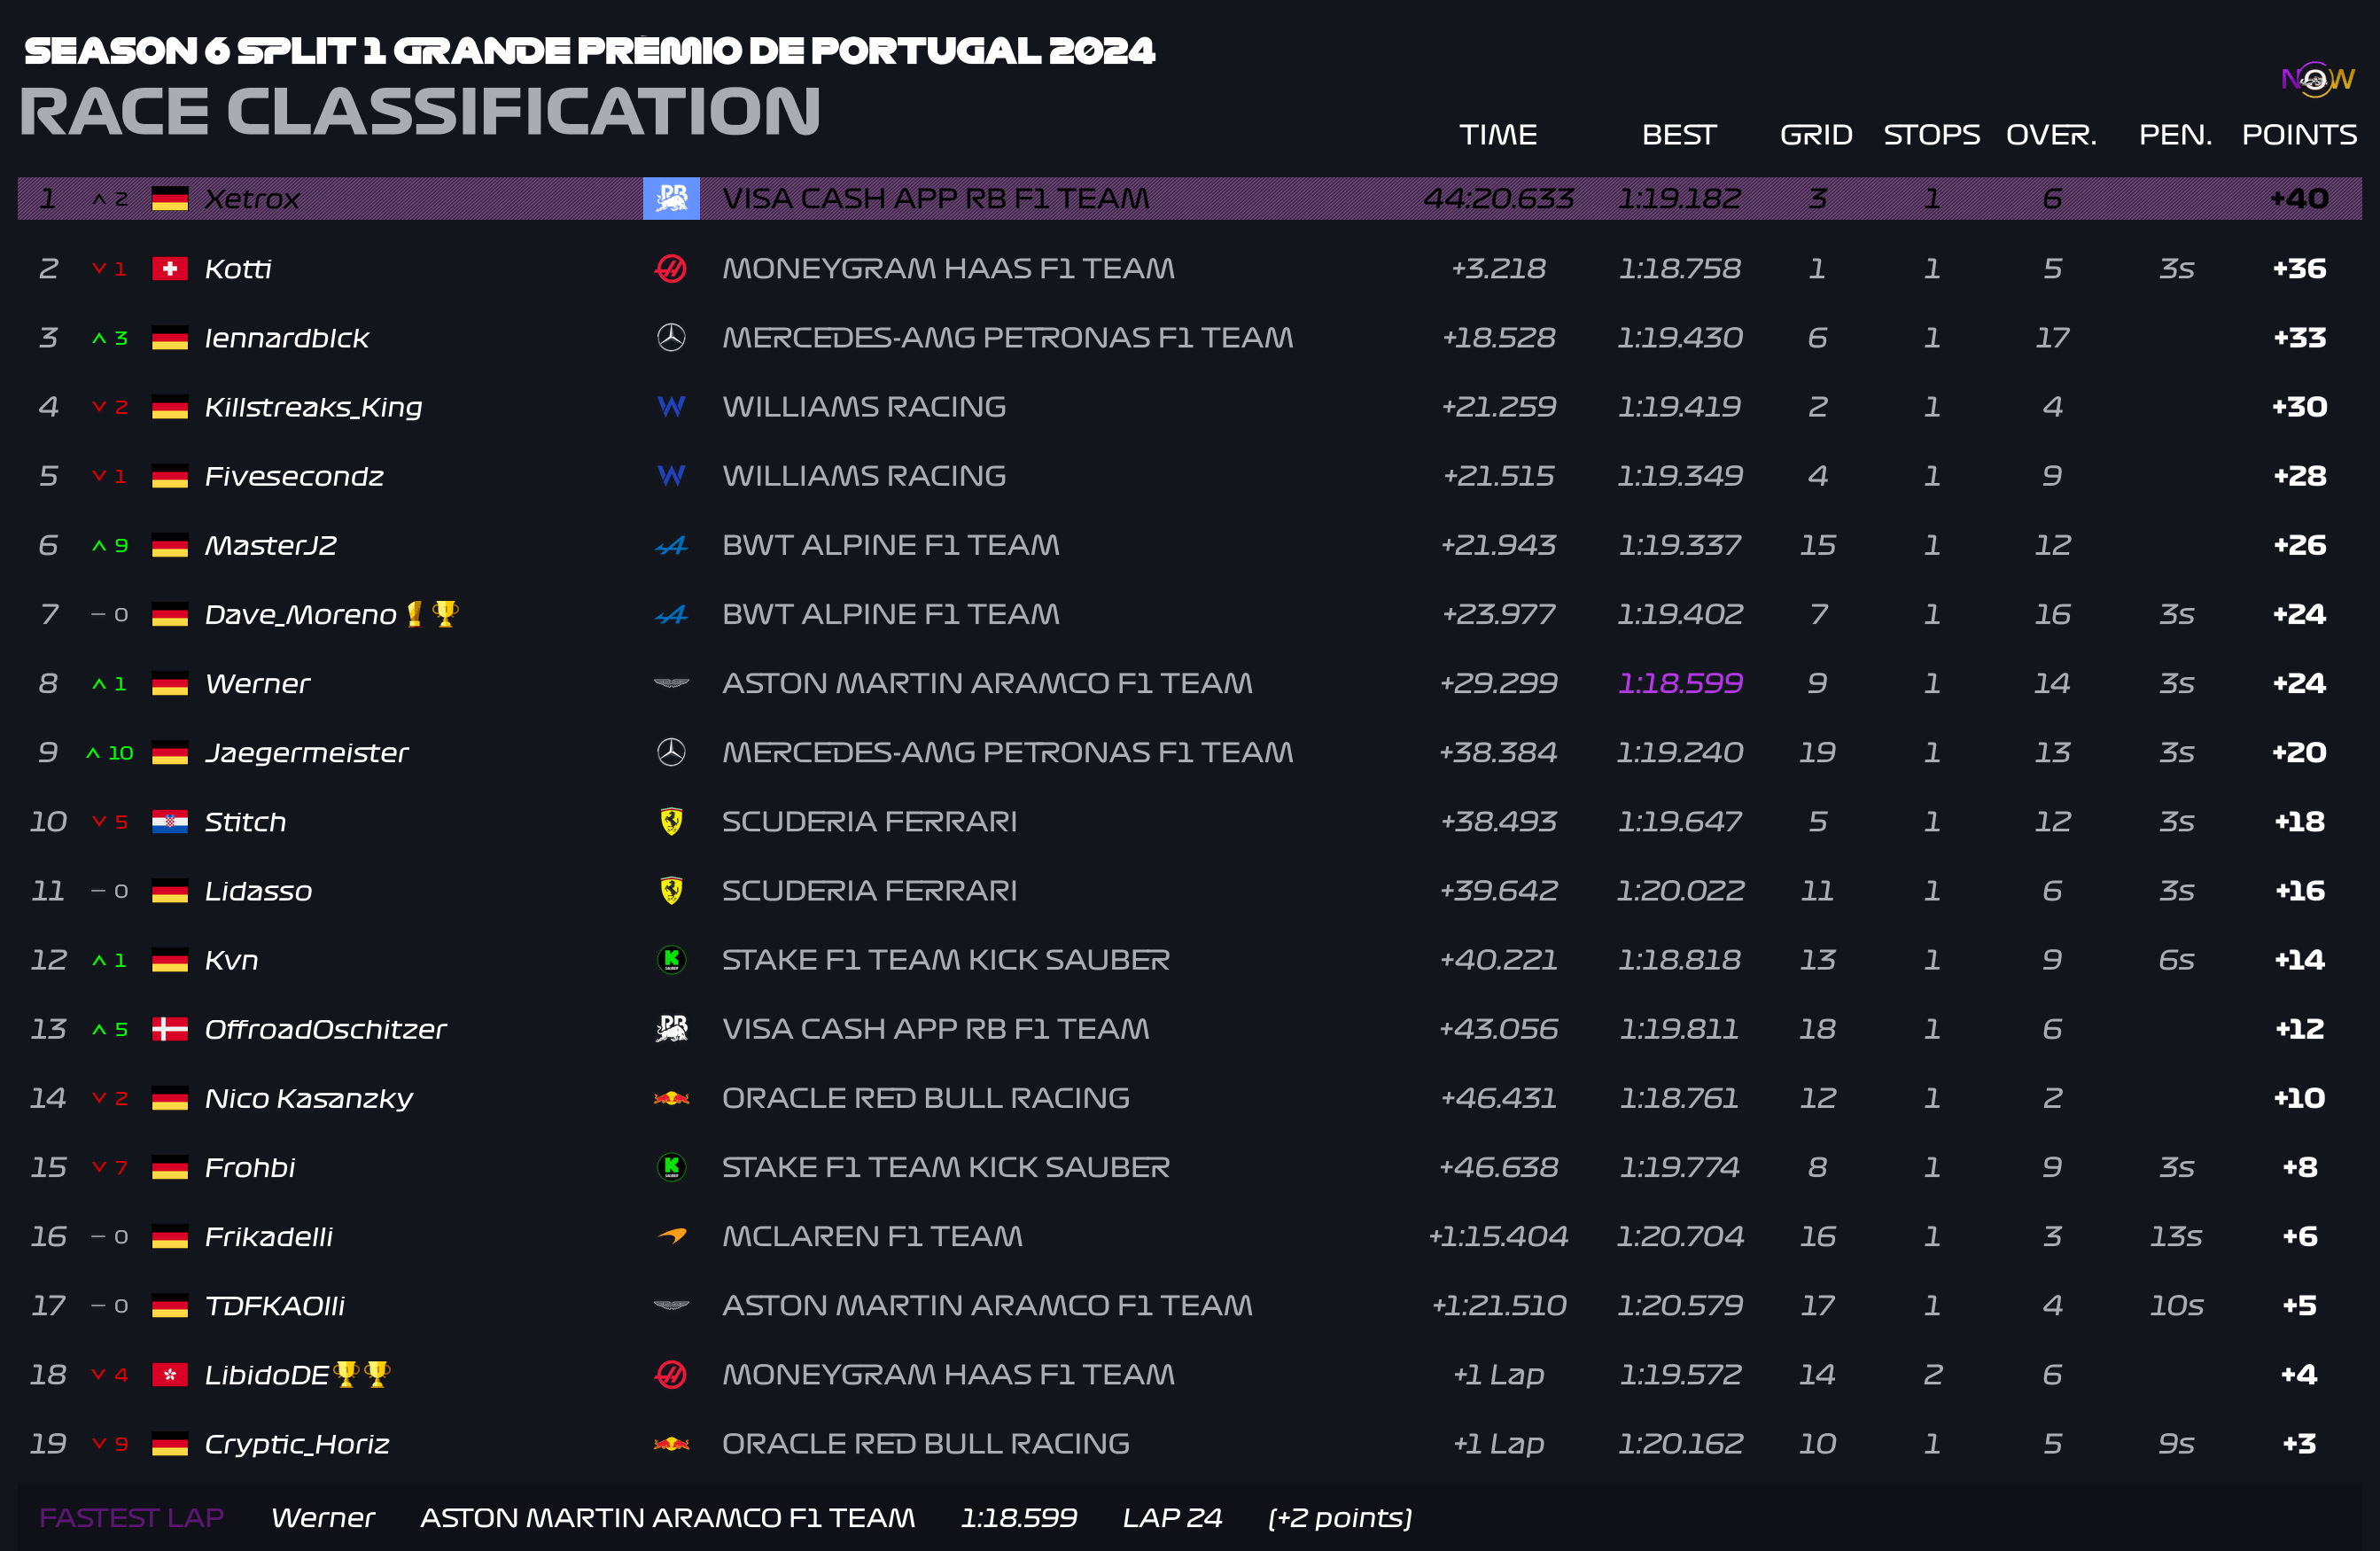Click the 10s penalty in TDFKAOlli's row
Viewport: 2380px width, 1551px height.
[2175, 1305]
